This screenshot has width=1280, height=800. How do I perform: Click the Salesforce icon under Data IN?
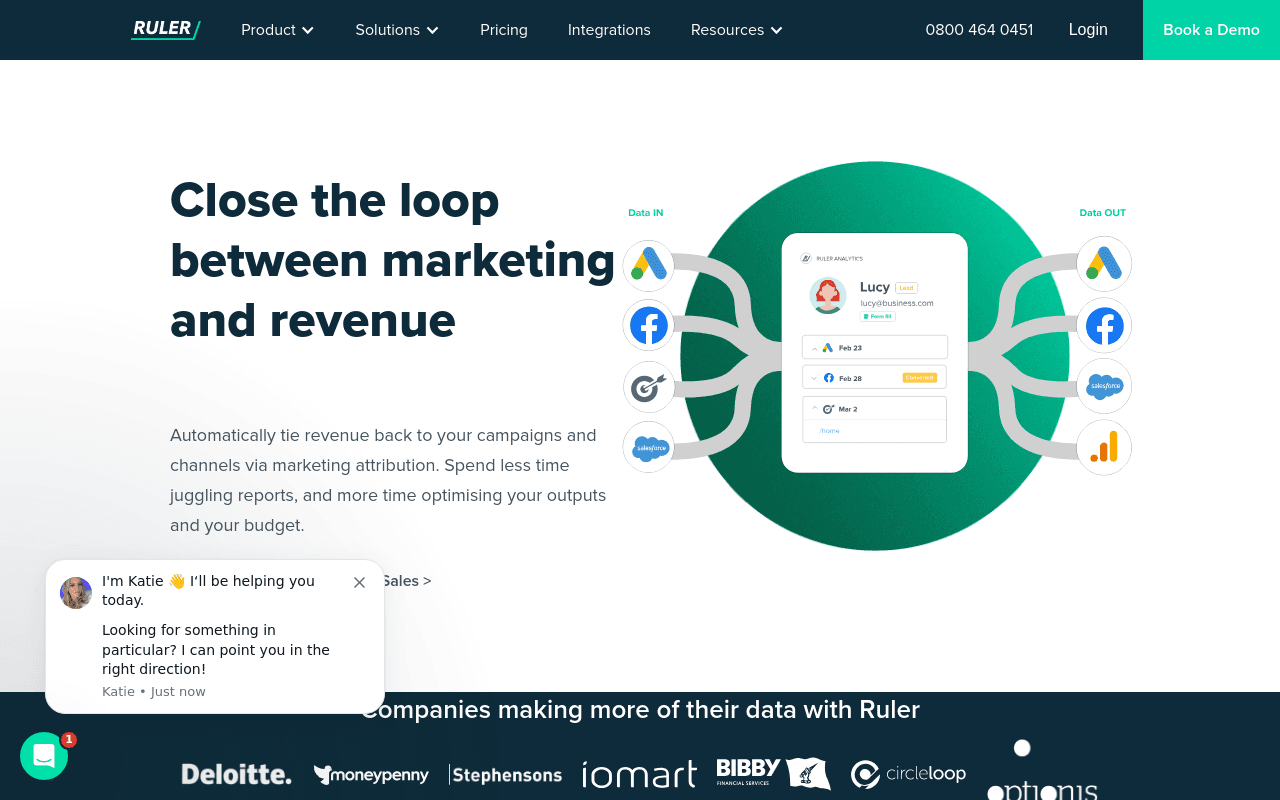649,447
